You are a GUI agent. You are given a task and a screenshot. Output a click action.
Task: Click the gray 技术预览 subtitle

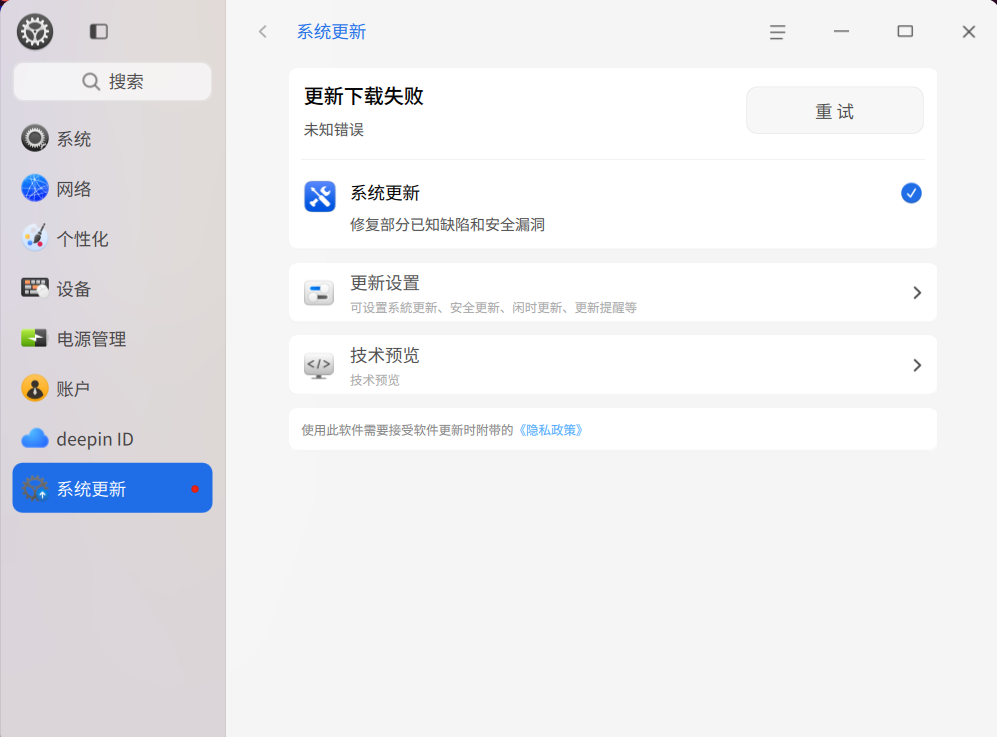[x=375, y=380]
